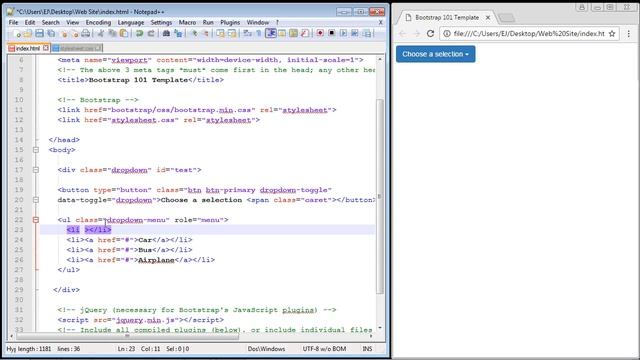The height and width of the screenshot is (360, 640).
Task: Click the Zoom Out toolbar icon
Action: (x=205, y=34)
